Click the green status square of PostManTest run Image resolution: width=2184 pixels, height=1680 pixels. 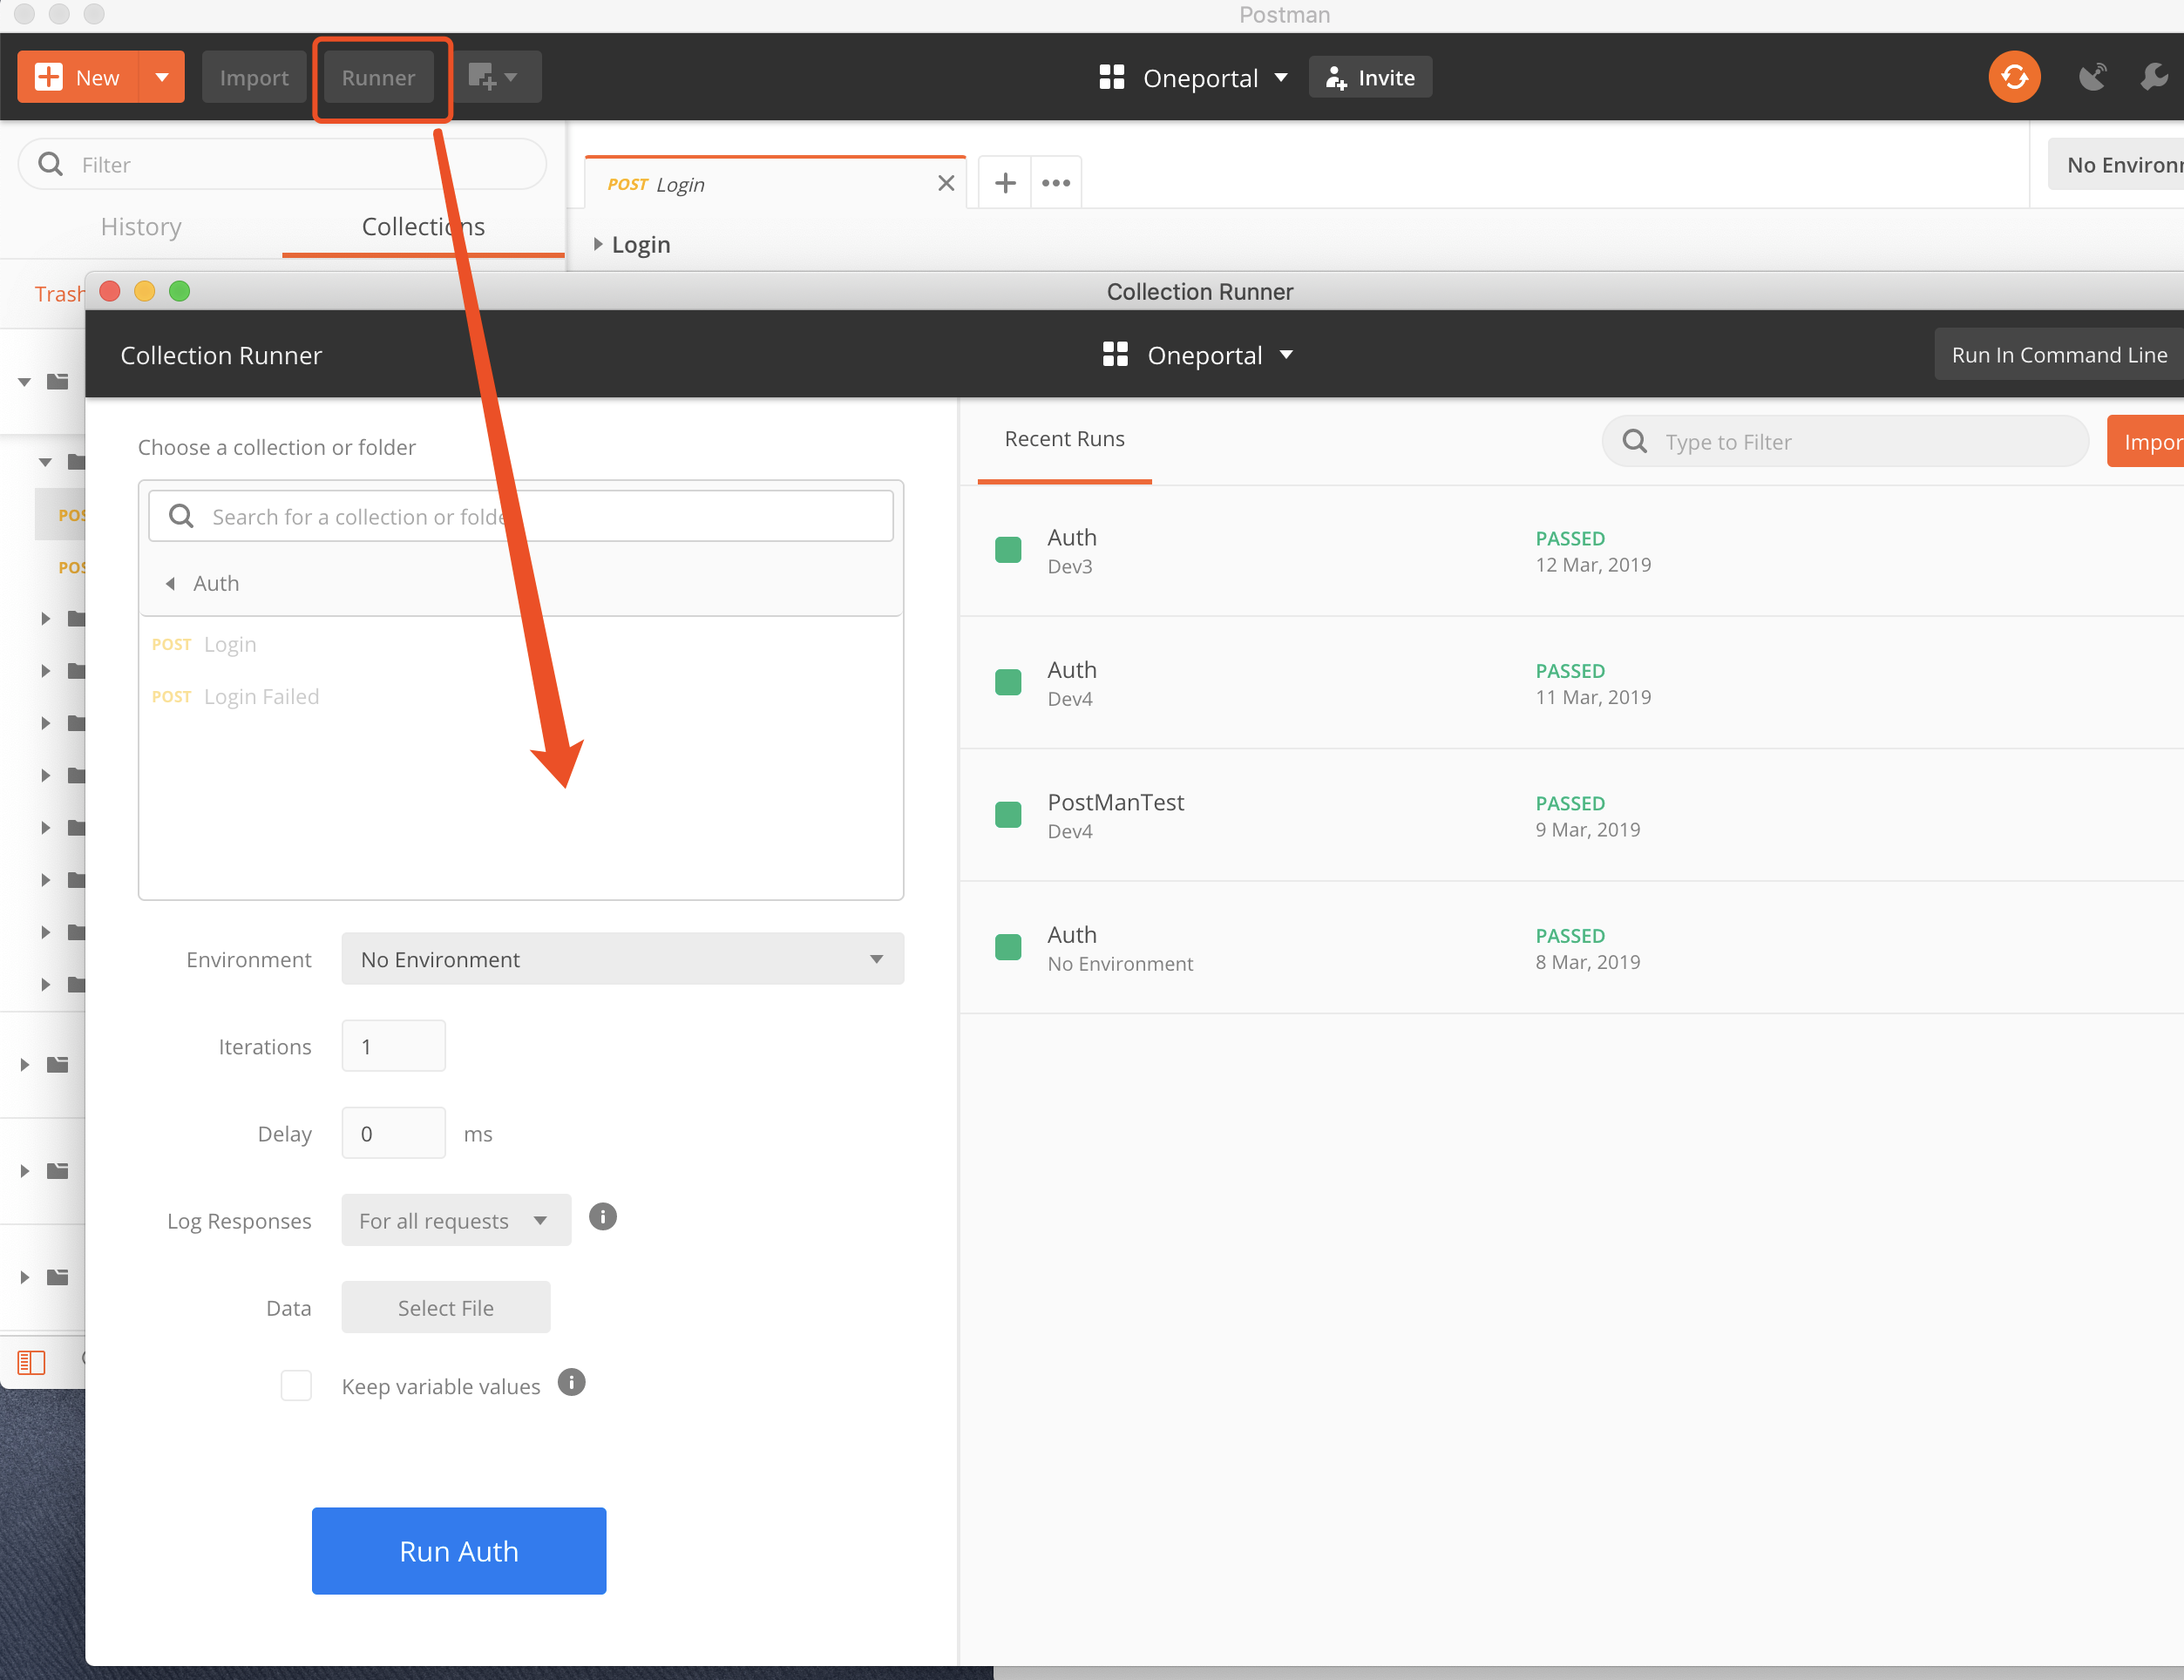coord(1008,815)
